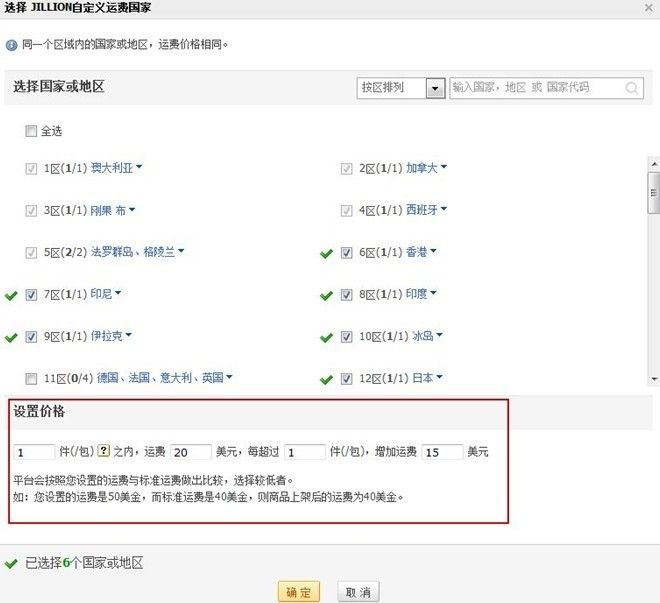Click the 确定 confirm button
The height and width of the screenshot is (603, 660).
point(299,592)
